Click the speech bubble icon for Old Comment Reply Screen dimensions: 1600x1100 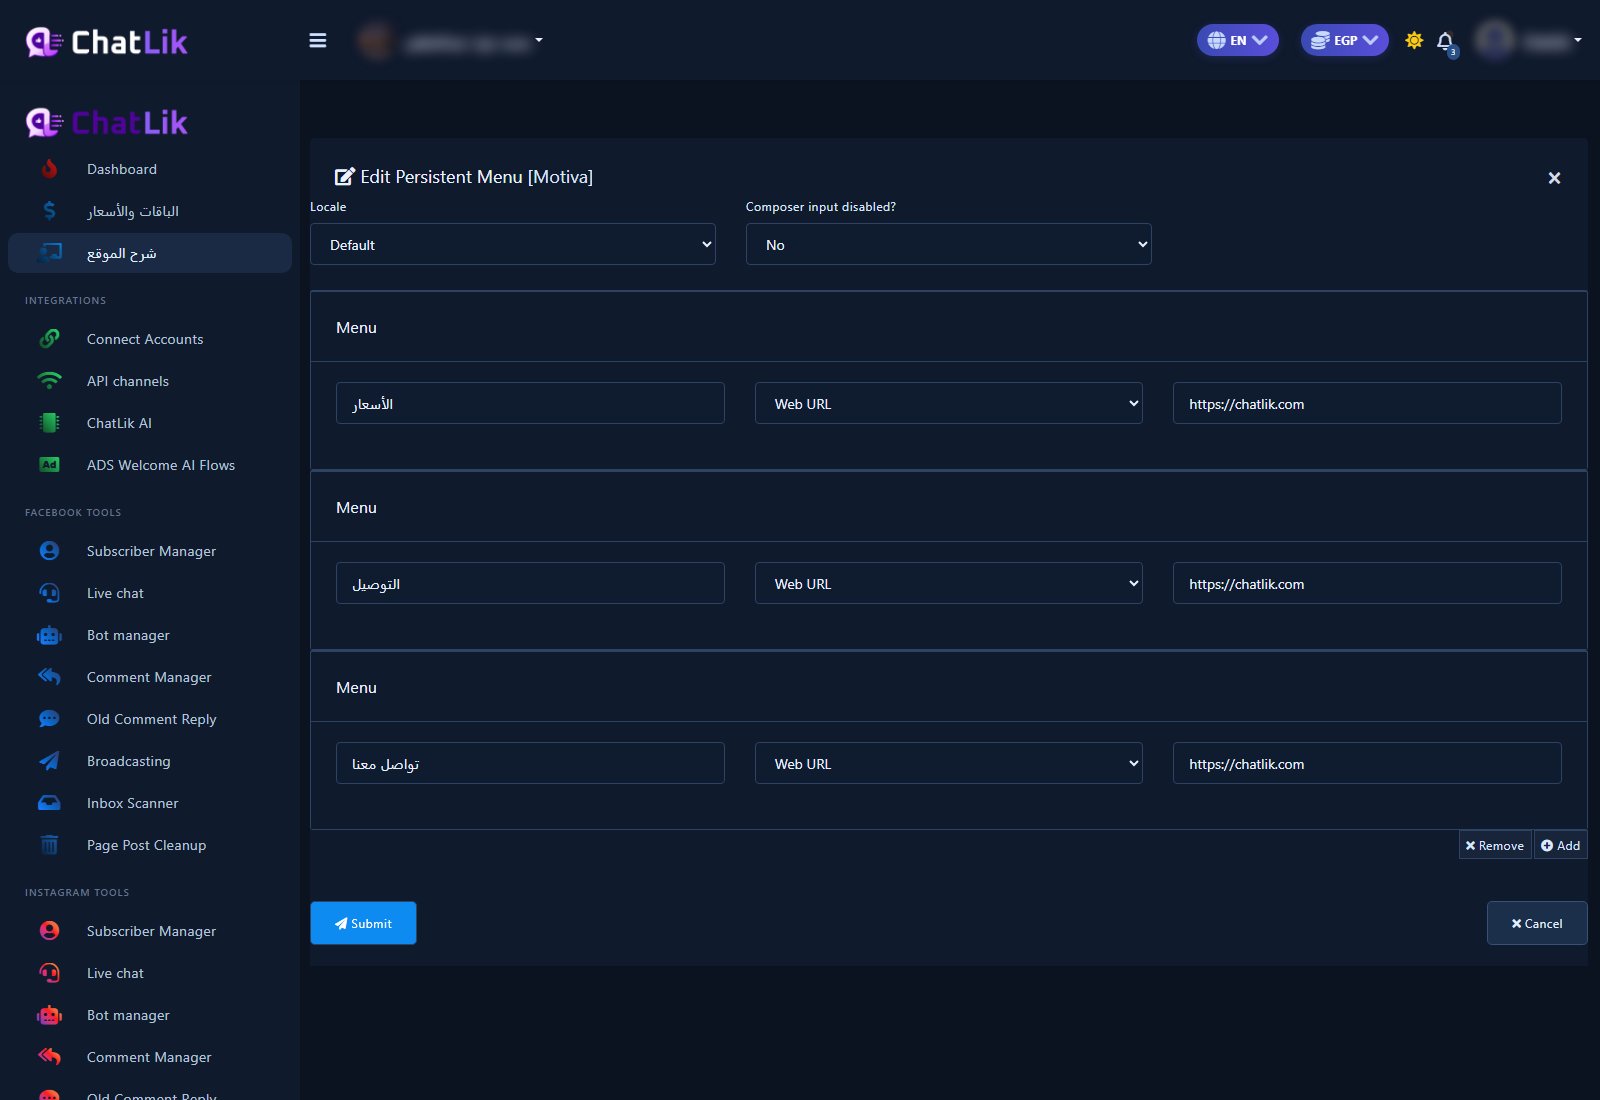(x=49, y=719)
